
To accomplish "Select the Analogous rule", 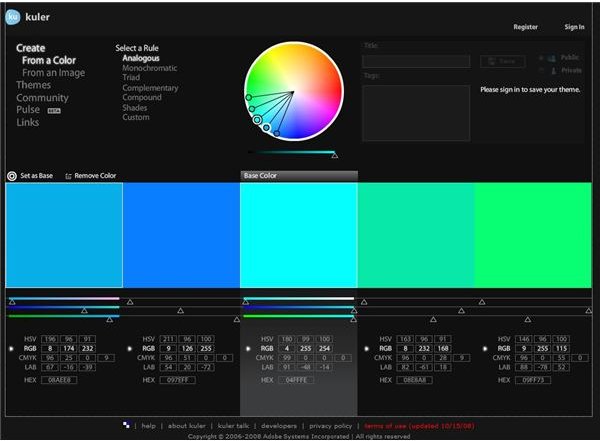I will click(141, 59).
